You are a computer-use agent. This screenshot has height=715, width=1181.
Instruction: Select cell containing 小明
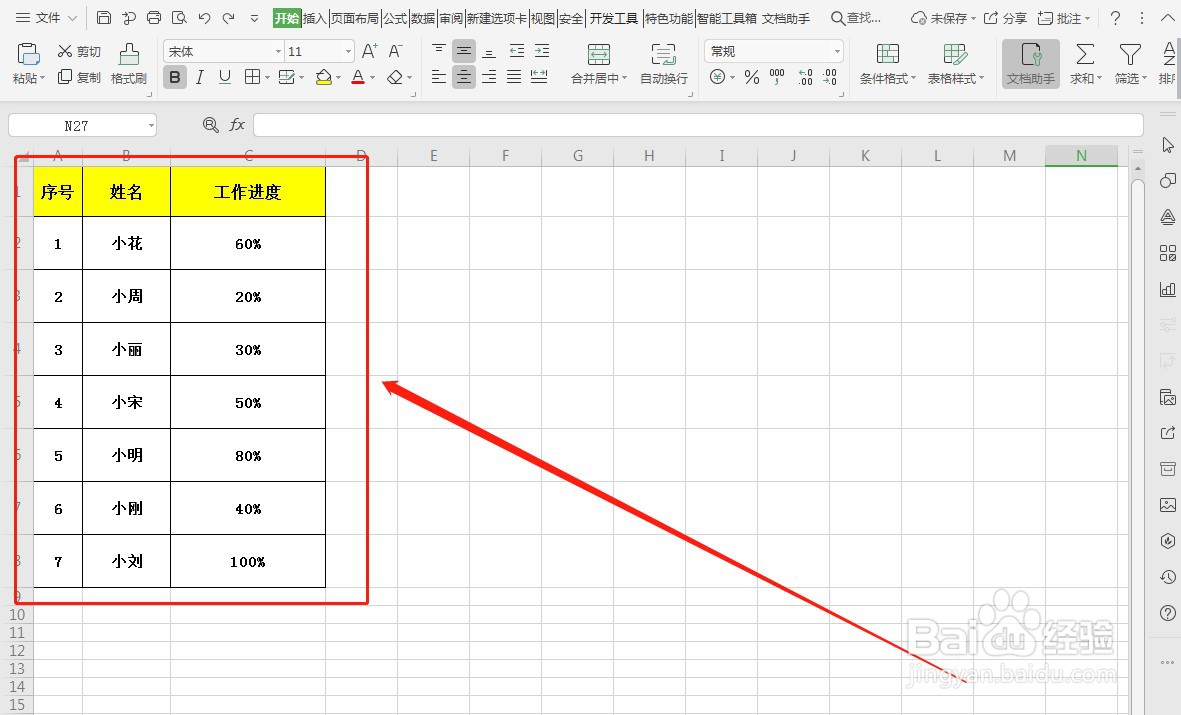click(x=127, y=455)
